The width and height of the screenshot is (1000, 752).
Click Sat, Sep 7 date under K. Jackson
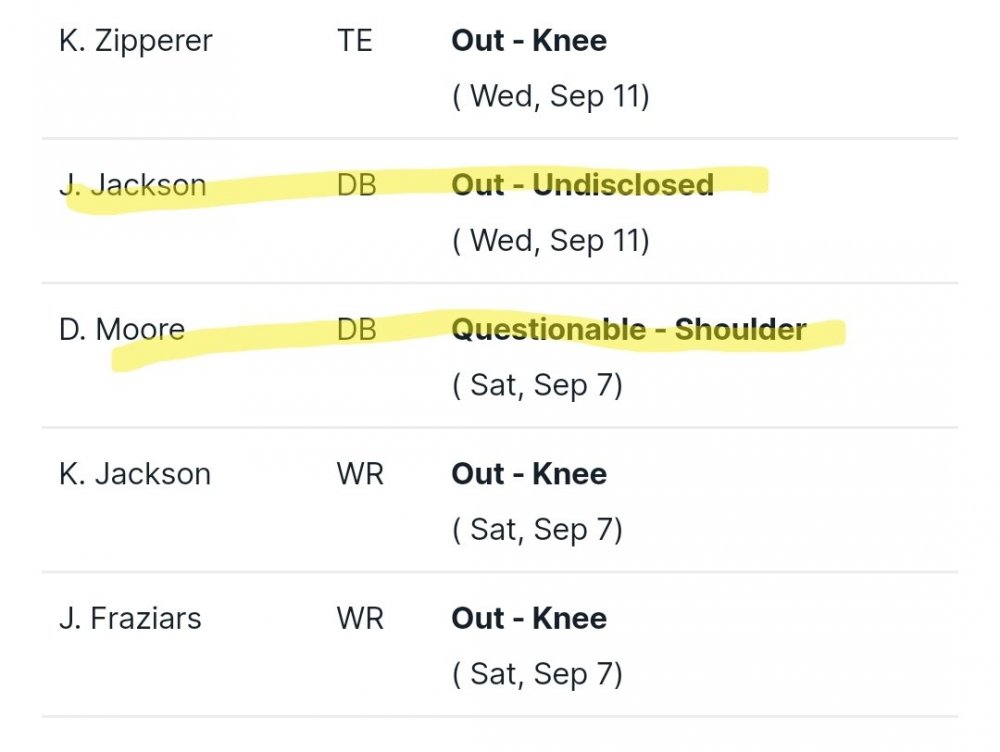(538, 529)
